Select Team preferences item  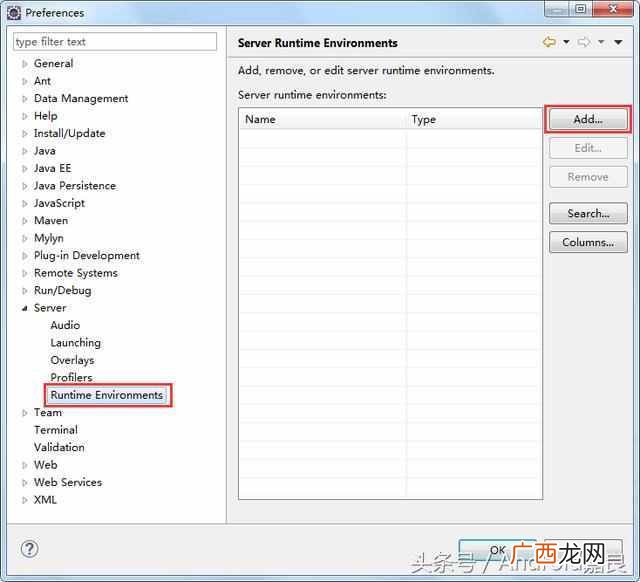[48, 413]
